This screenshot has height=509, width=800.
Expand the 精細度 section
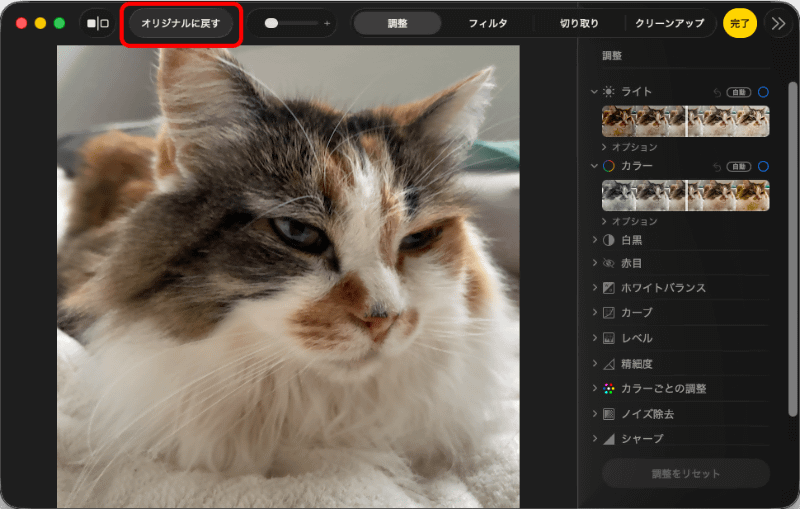click(x=594, y=363)
